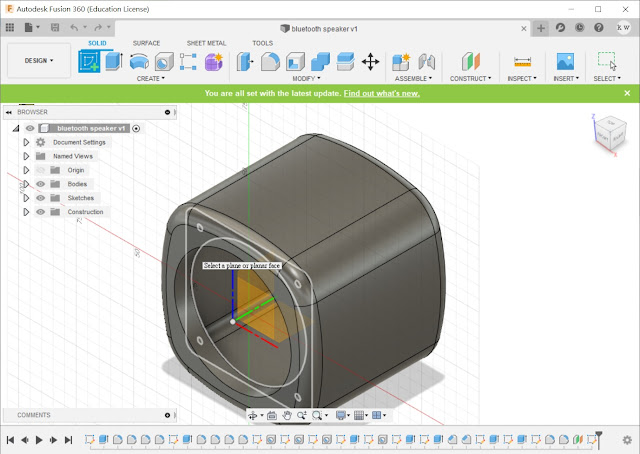Screen dimensions: 640x454
Task: Select the Look At tool
Action: [272, 416]
